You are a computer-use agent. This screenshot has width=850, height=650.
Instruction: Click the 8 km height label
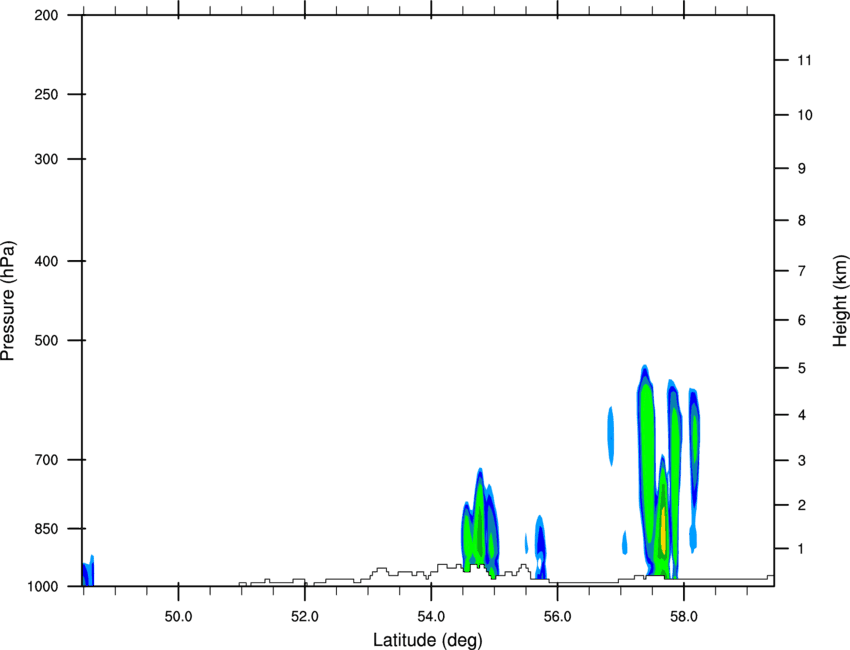tap(802, 220)
